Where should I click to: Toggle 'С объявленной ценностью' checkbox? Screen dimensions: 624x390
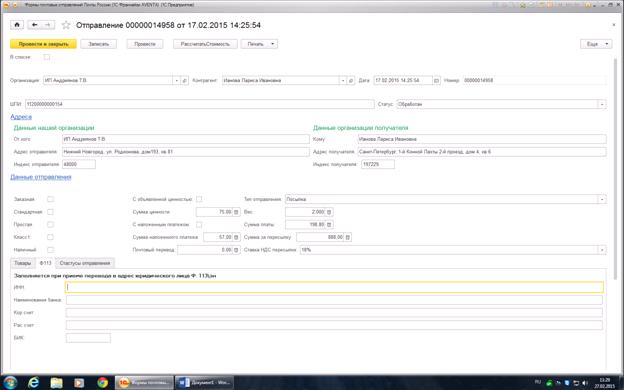coord(199,199)
